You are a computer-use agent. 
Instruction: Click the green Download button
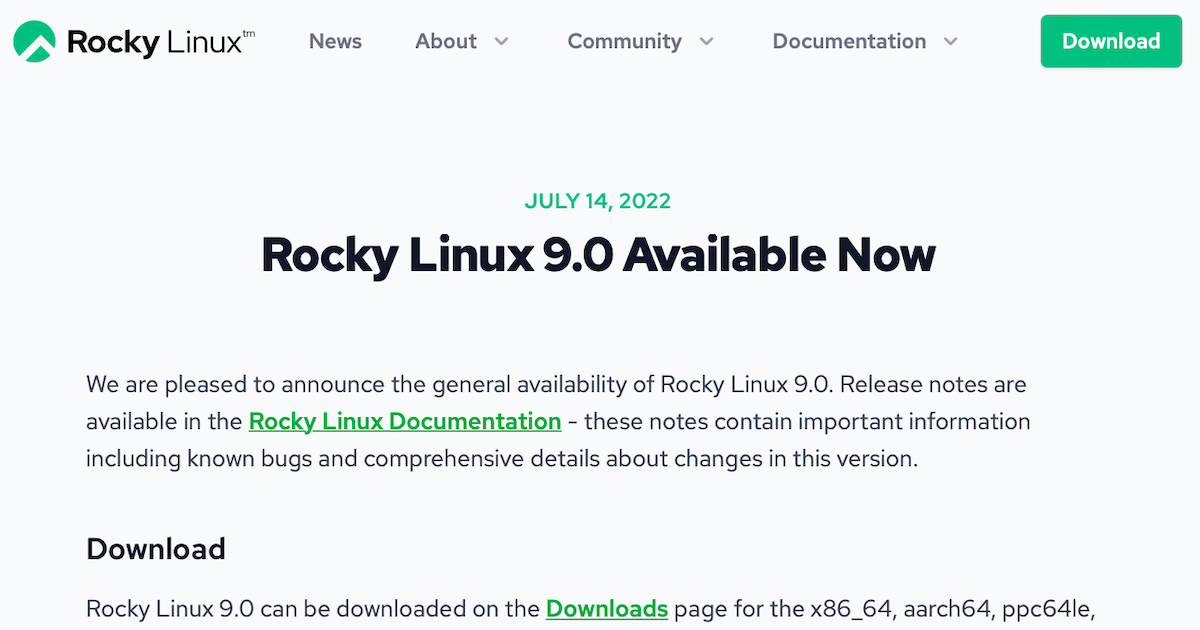click(x=1111, y=41)
